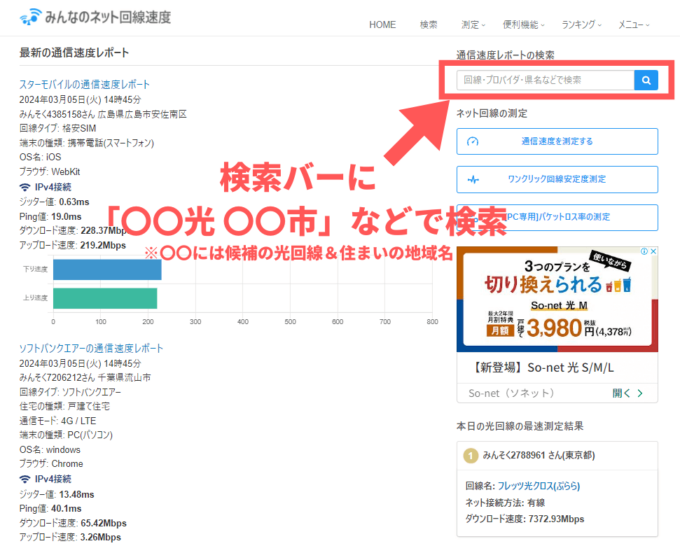Image resolution: width=680 pixels, height=546 pixels.
Task: Click the みんなのネット回線速度 site logo
Action: [95, 17]
